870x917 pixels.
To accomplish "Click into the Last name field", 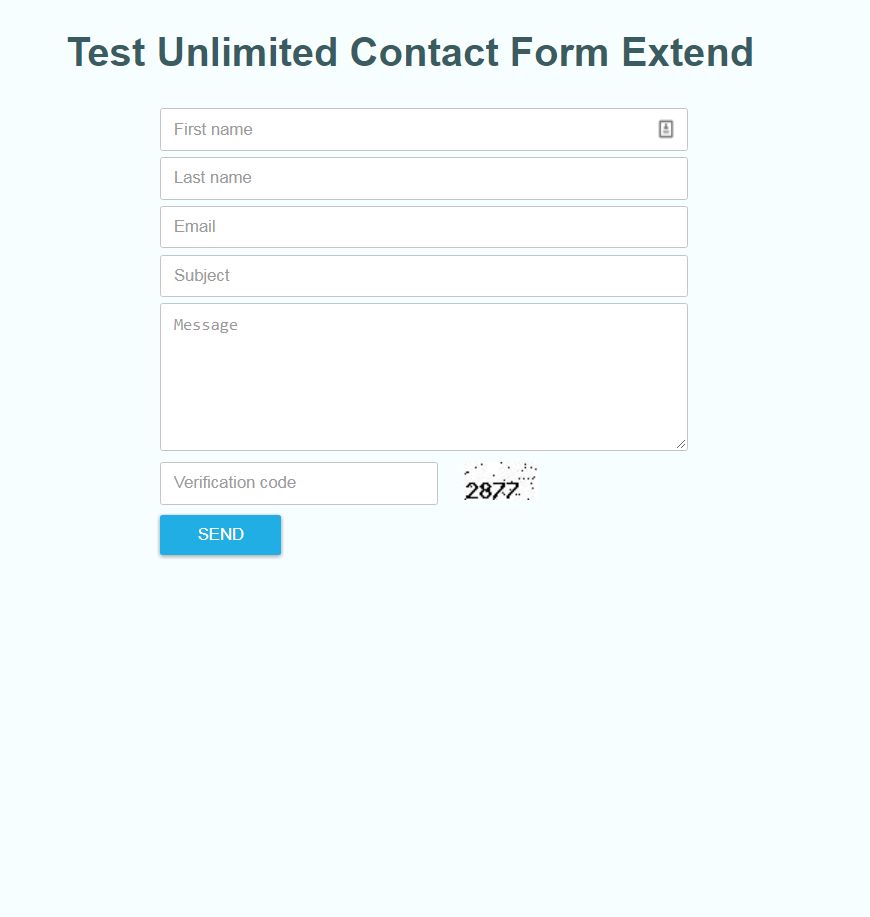I will tap(424, 178).
